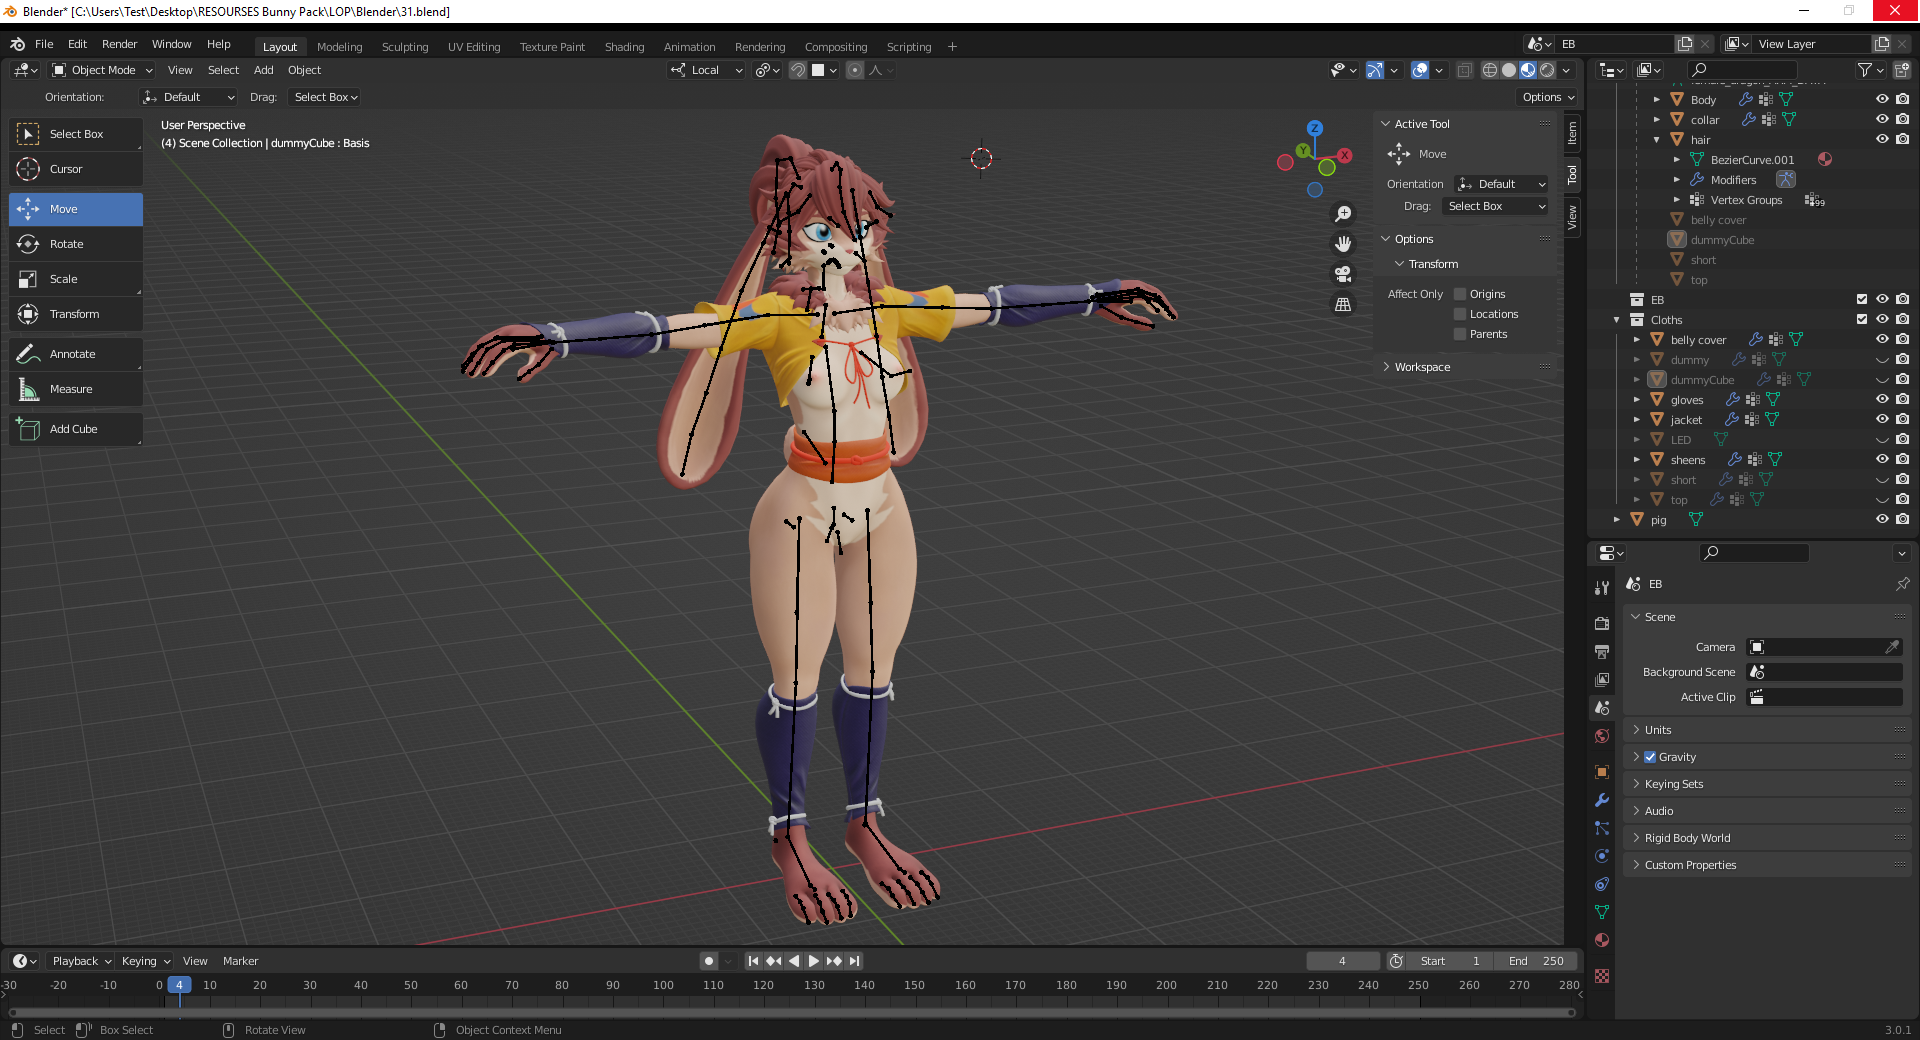The image size is (1920, 1040).
Task: Open the Marker menu in timeline
Action: click(240, 961)
